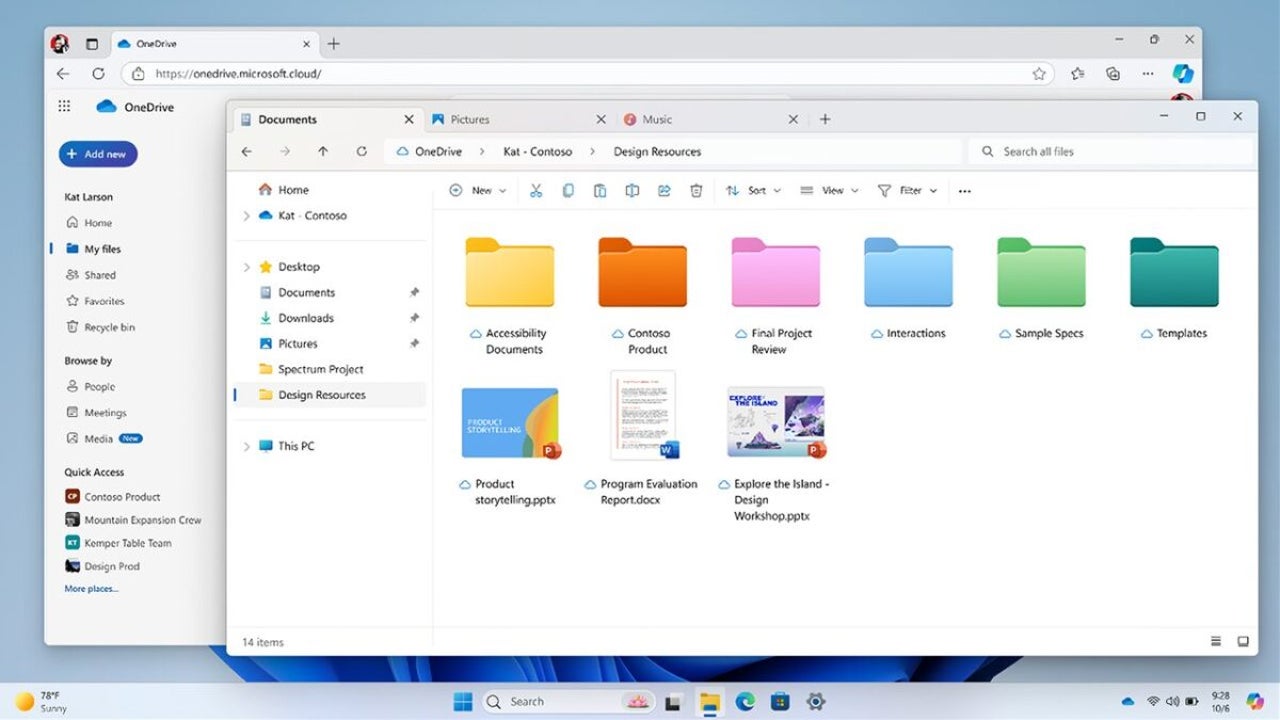This screenshot has height=720, width=1280.
Task: Click the Paste icon in the toolbar
Action: [x=600, y=190]
